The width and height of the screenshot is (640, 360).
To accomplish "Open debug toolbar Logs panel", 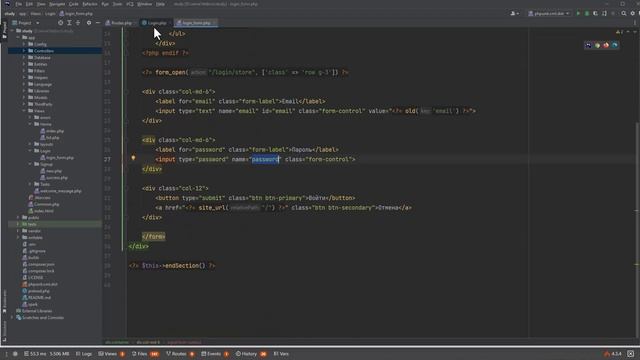I will [x=84, y=354].
